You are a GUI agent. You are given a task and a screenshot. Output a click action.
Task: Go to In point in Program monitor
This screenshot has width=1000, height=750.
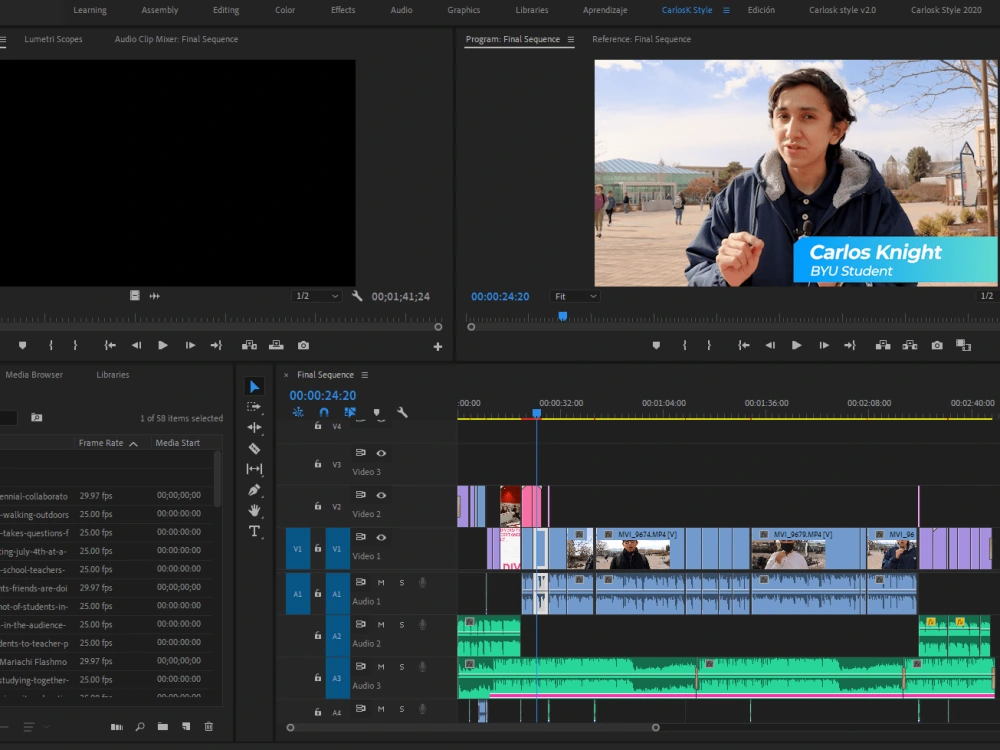[x=744, y=345]
